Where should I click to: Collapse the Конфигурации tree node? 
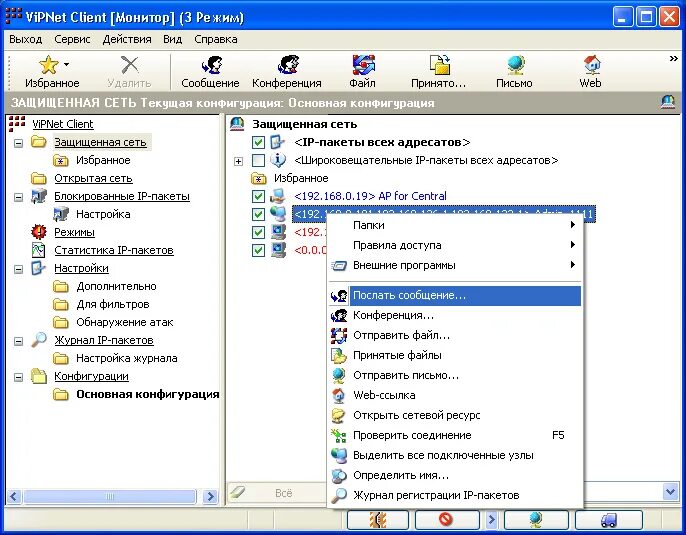(18, 377)
